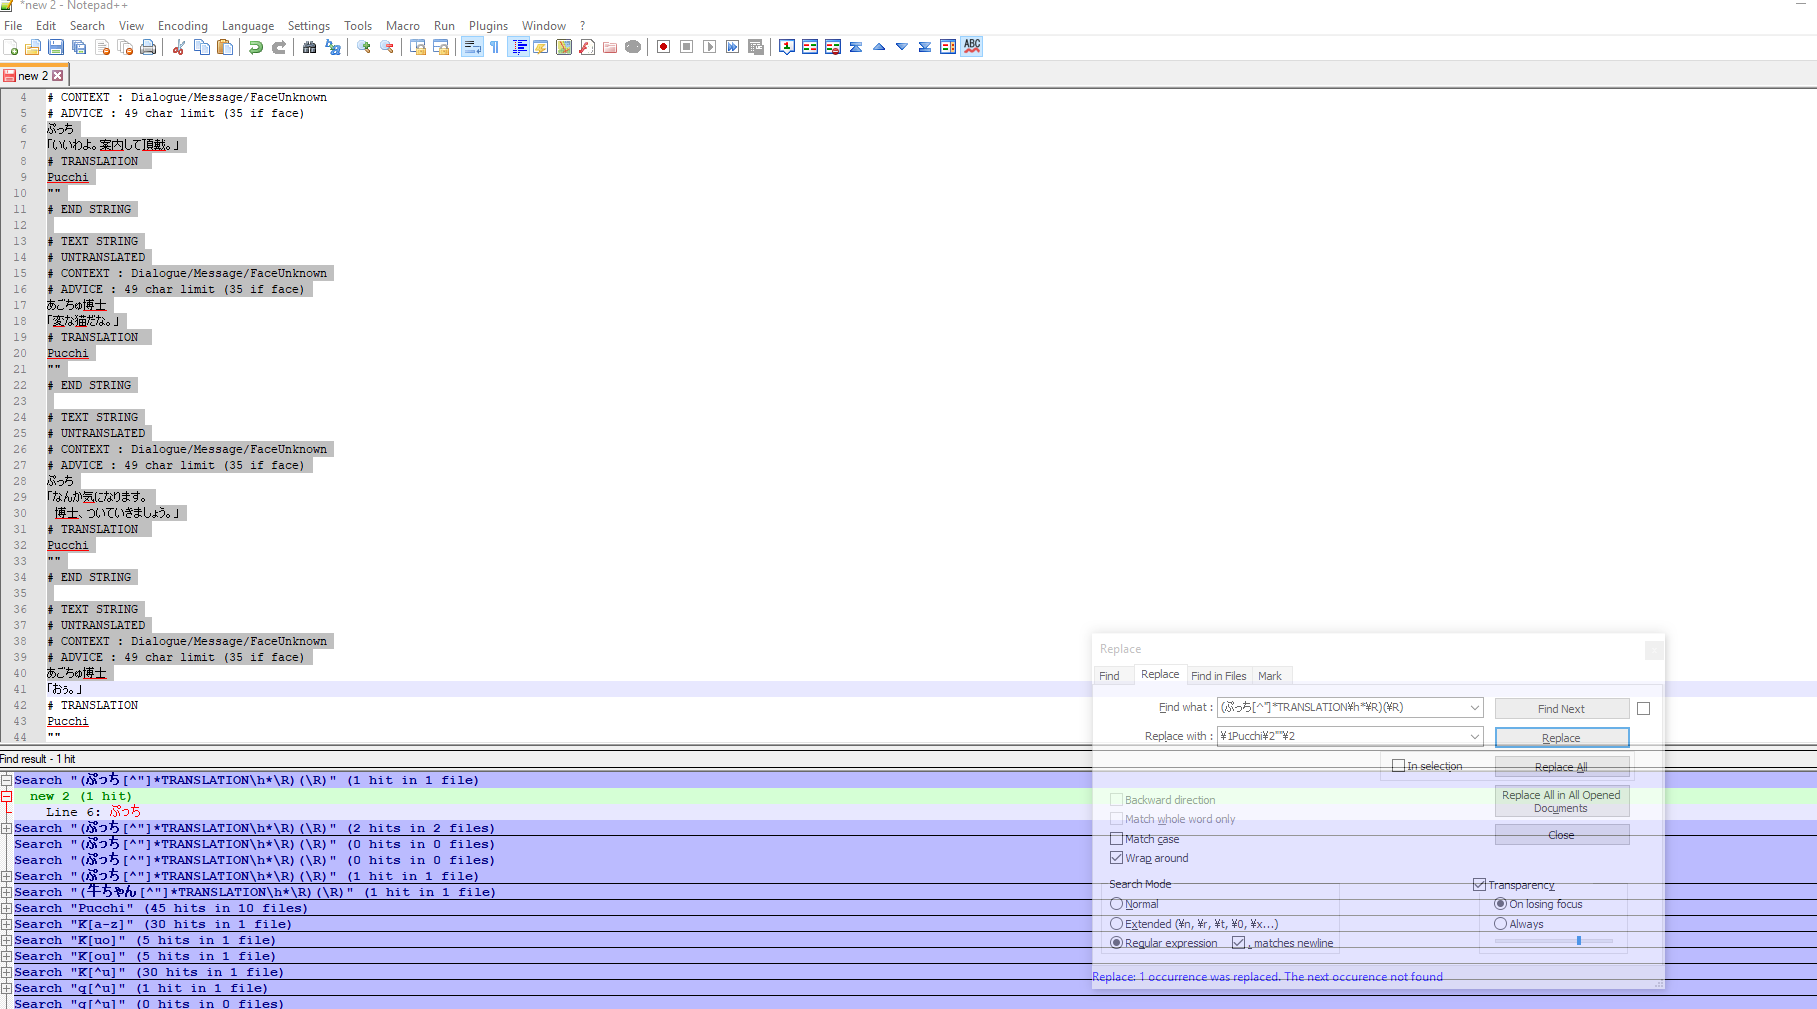Screen dimensions: 1817x1009
Task: Click the Close button in Replace dialog
Action: click(x=1561, y=835)
